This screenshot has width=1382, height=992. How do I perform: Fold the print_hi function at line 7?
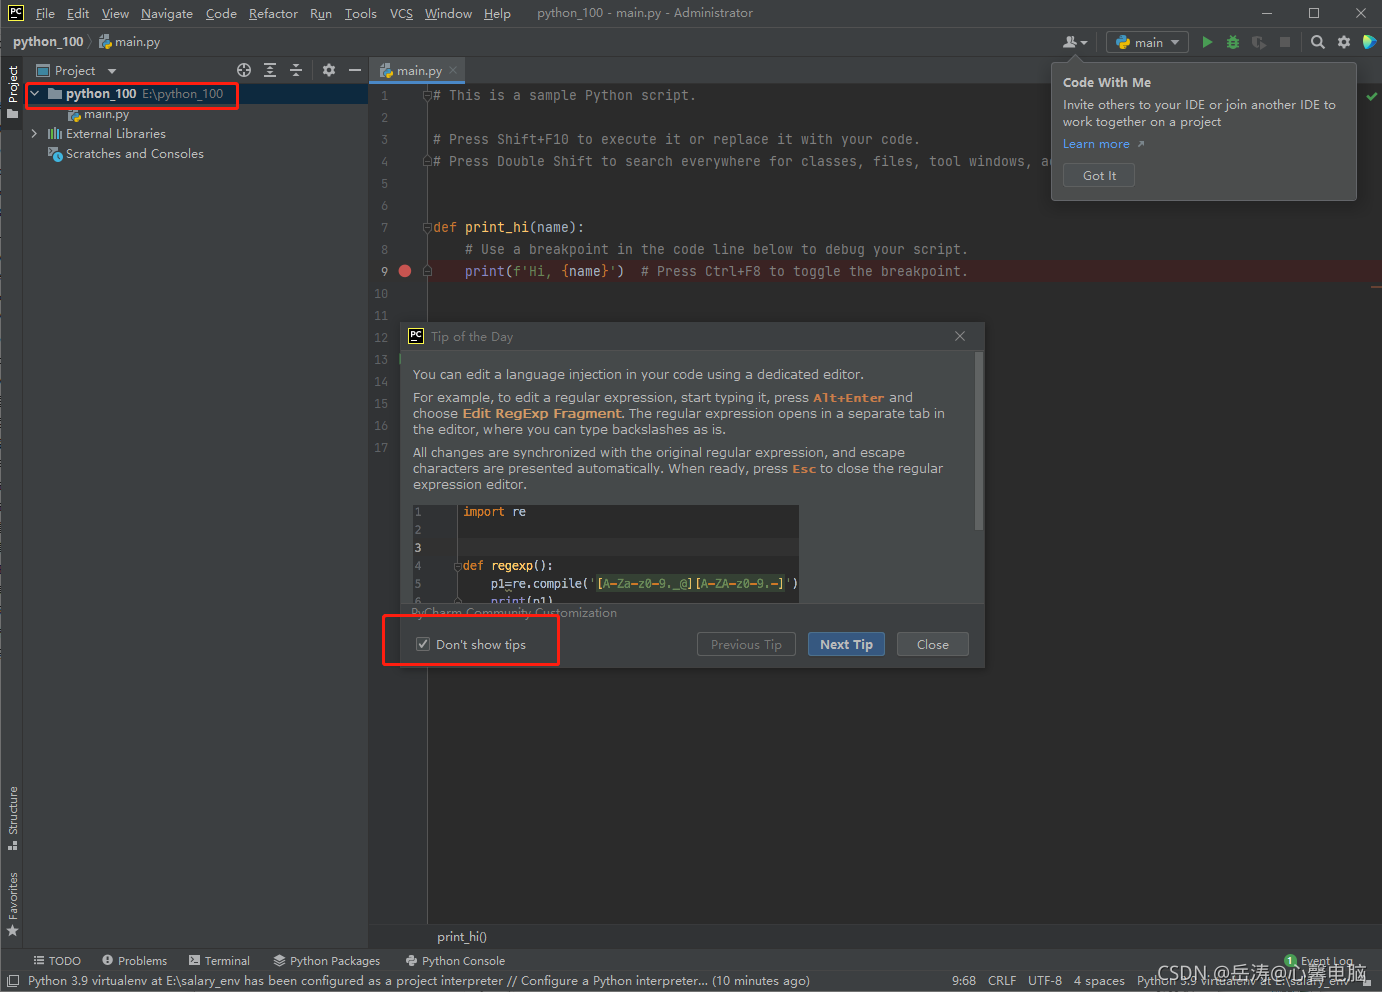coord(427,227)
